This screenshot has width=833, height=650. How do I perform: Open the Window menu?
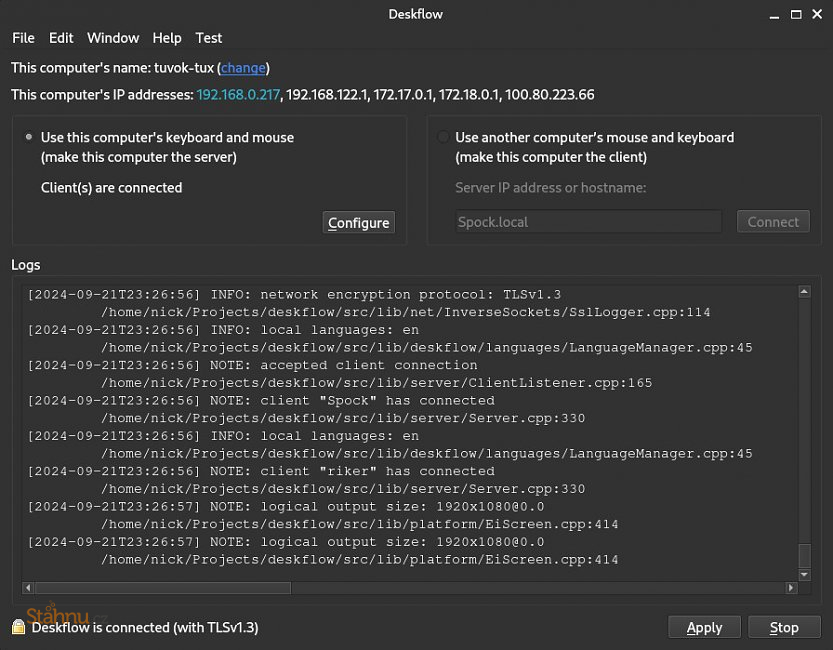112,38
